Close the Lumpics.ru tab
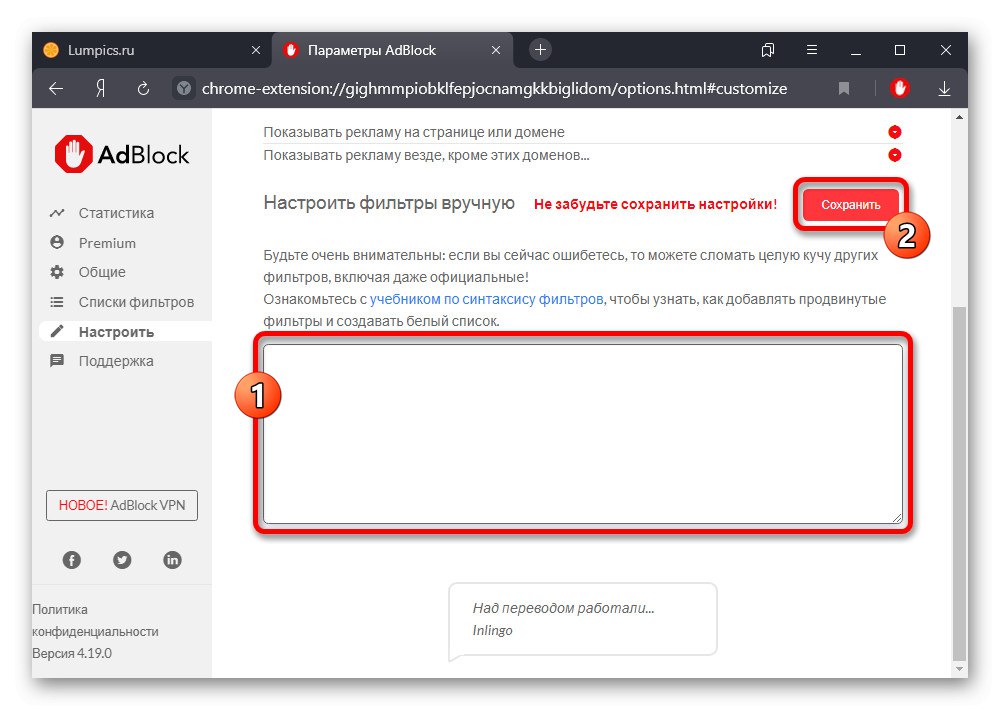Viewport: 1000px width, 710px height. 256,50
